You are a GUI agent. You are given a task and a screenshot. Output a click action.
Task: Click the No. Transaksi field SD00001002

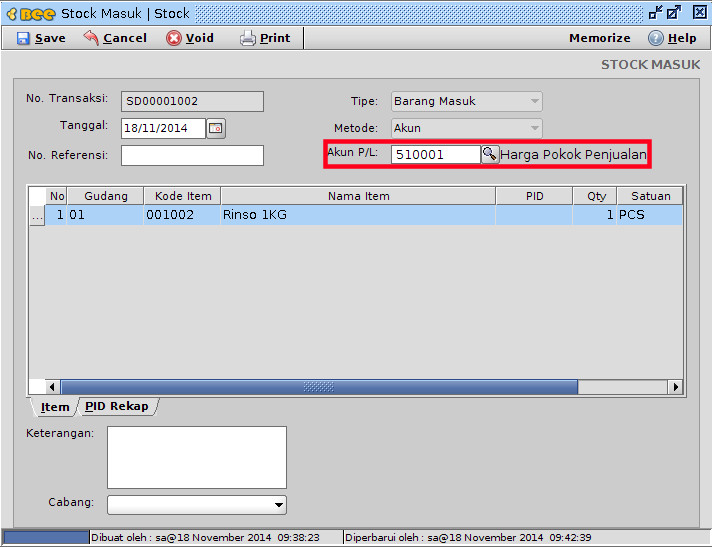click(192, 101)
